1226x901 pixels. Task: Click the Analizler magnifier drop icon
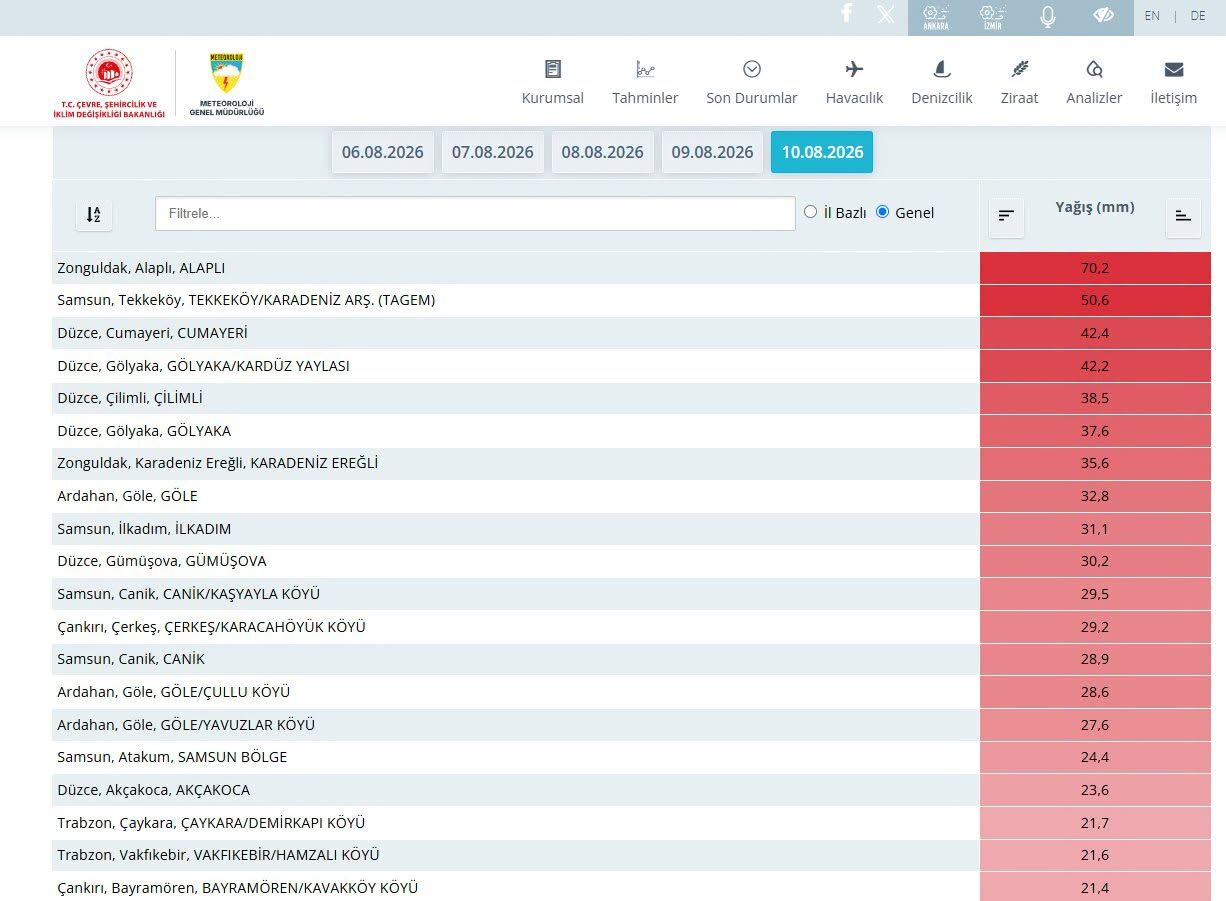click(x=1094, y=69)
